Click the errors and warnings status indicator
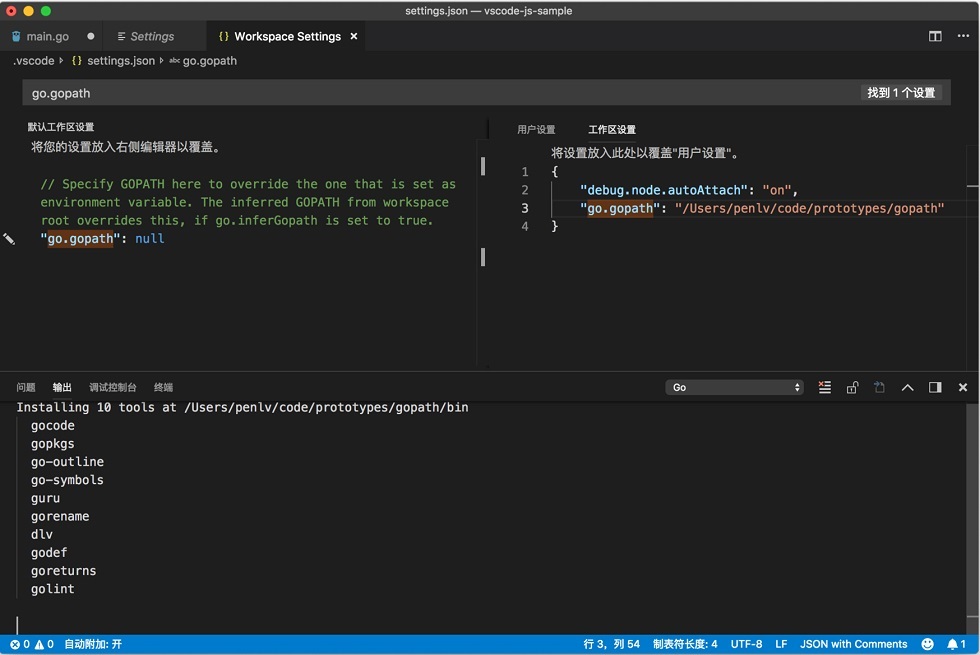 pyautogui.click(x=32, y=644)
